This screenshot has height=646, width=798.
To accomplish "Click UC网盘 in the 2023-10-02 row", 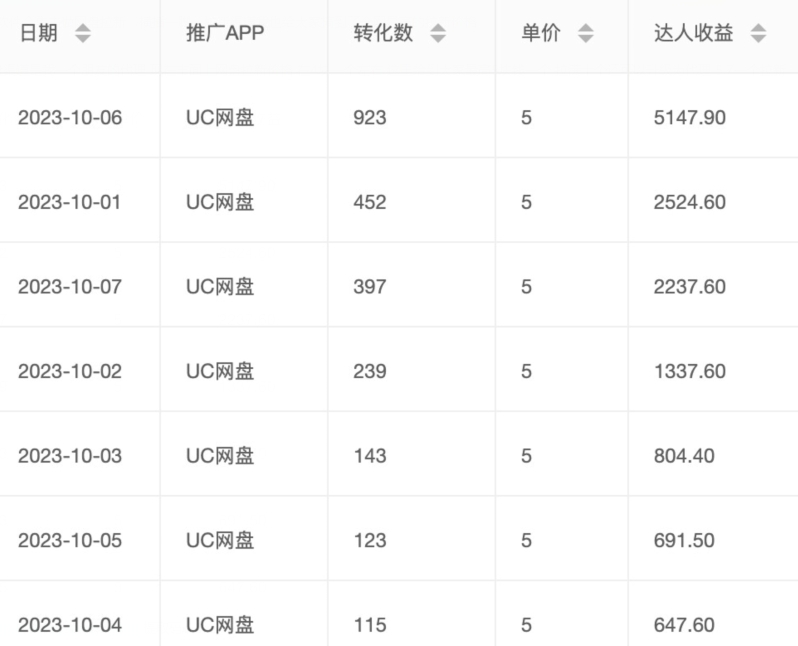I will pos(220,371).
